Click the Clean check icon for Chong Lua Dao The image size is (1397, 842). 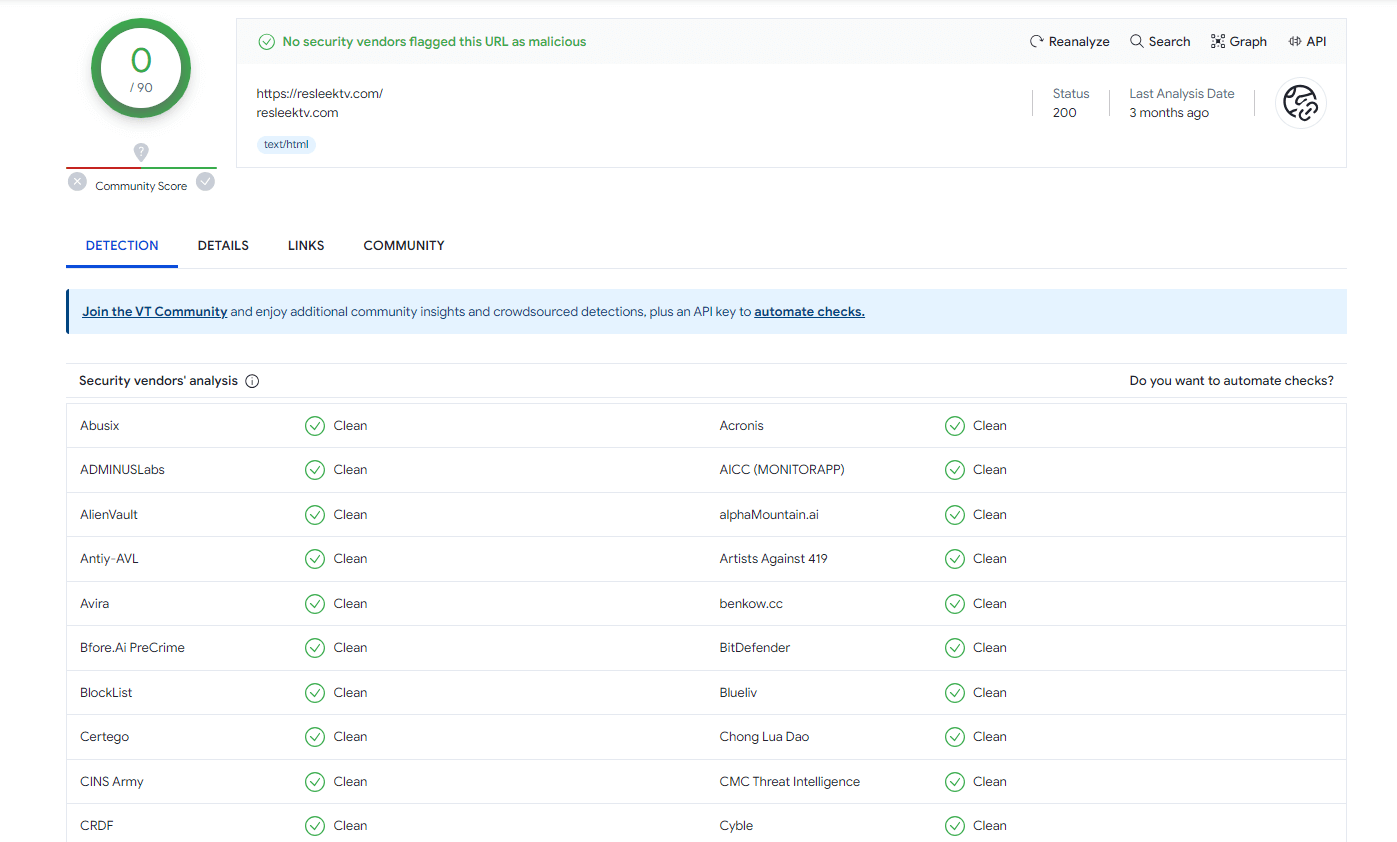pyautogui.click(x=955, y=737)
